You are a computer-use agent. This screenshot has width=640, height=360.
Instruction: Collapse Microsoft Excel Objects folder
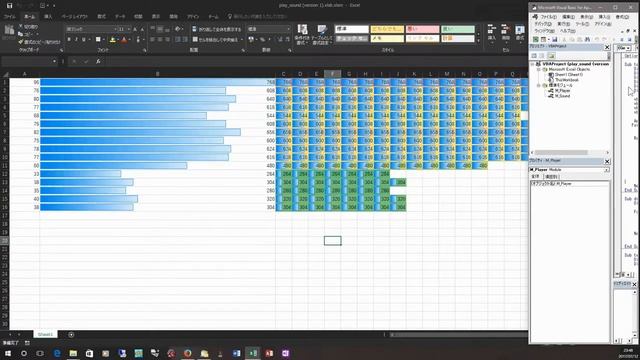[538, 69]
